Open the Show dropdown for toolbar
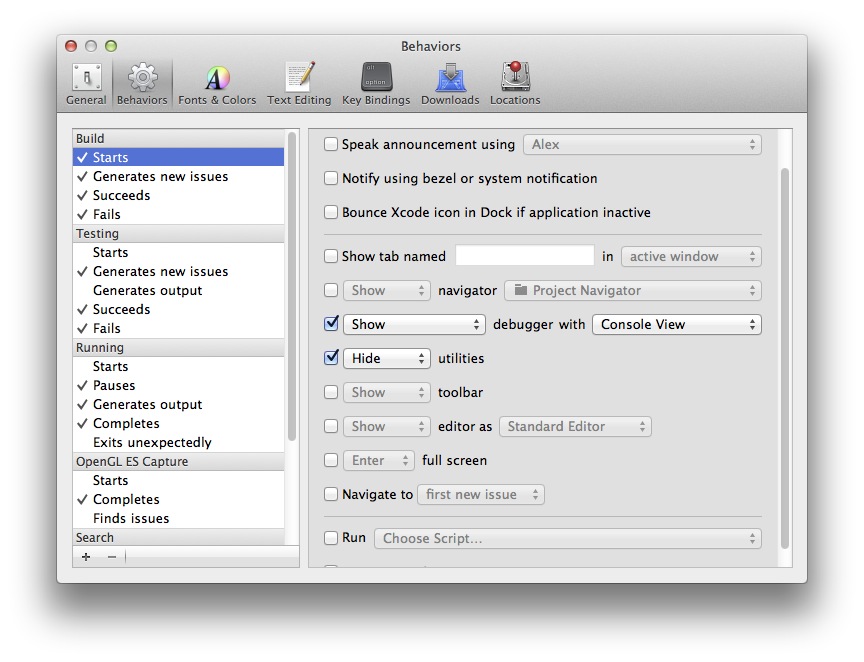Screen dimensions: 864x662 coord(386,392)
